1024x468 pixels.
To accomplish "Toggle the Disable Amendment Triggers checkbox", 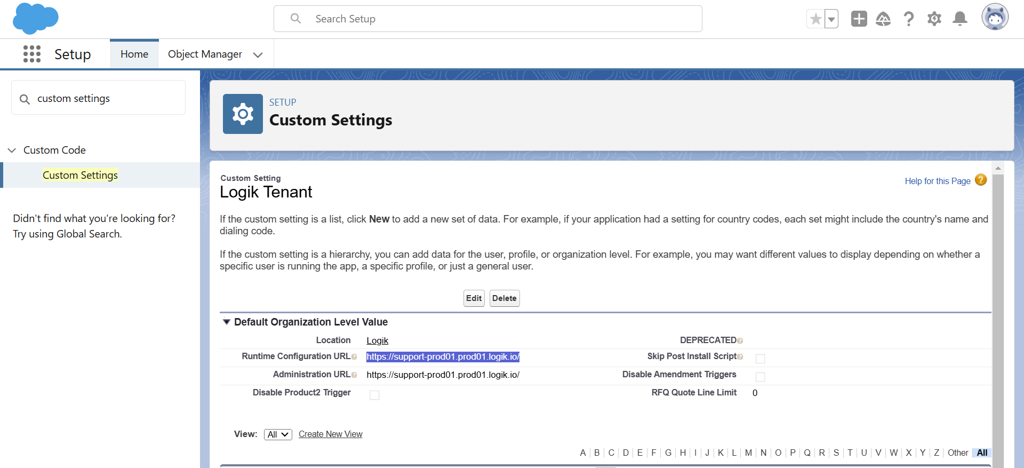I will coord(760,377).
